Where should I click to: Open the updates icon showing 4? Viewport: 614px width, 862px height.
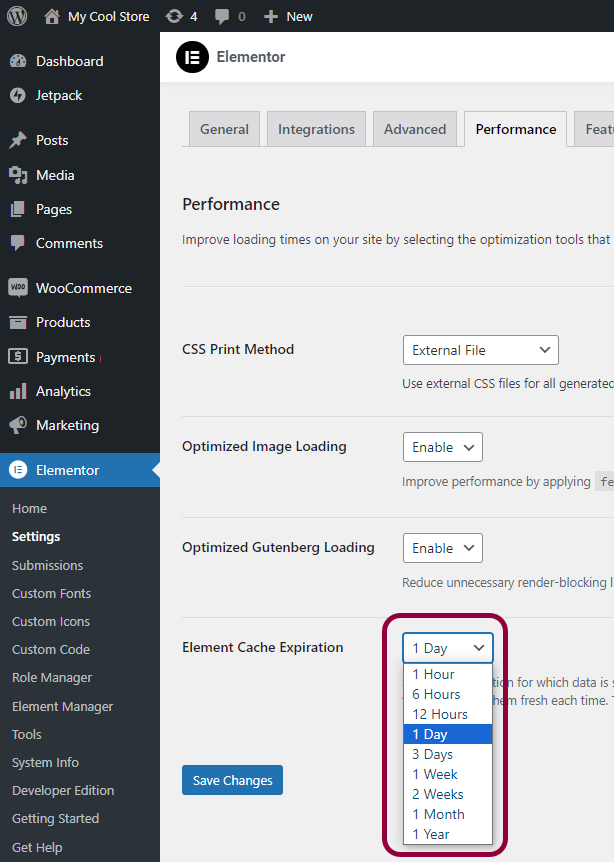174,16
